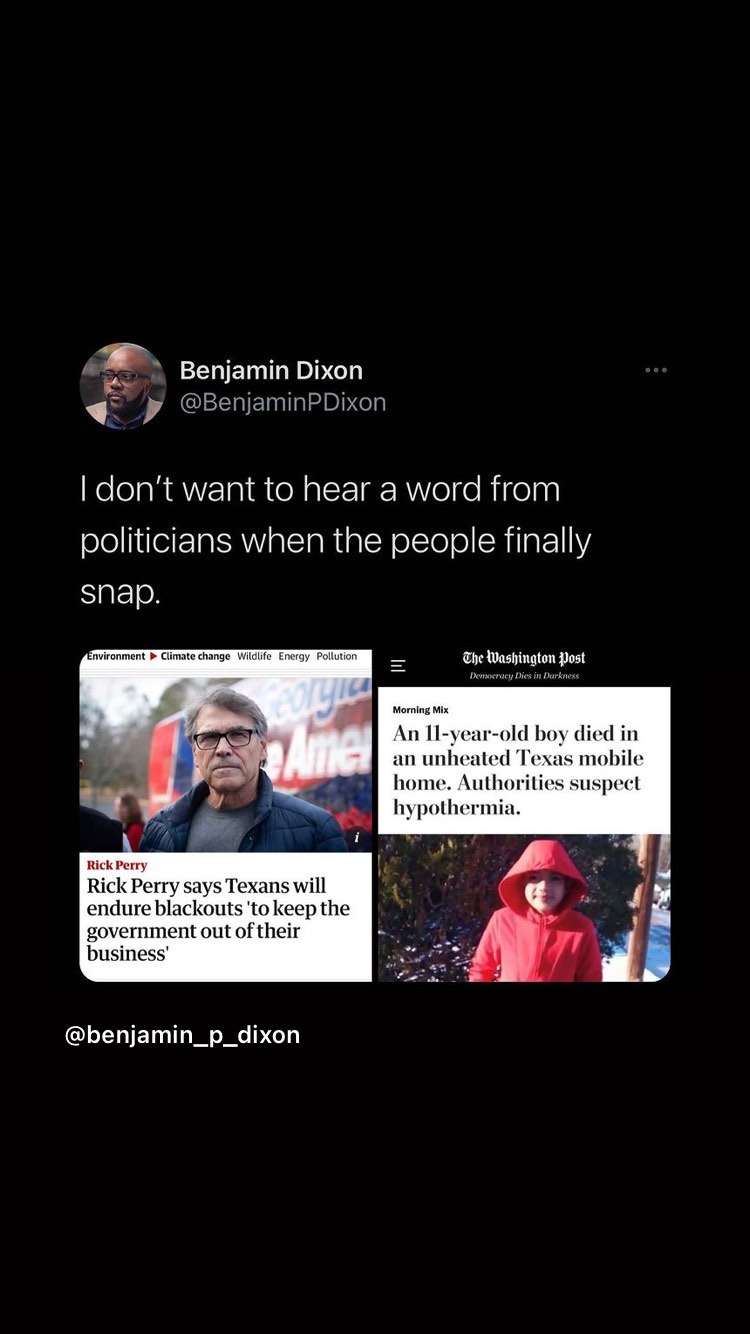Open the photo of Rick Perry
Image resolution: width=750 pixels, height=1334 pixels.
pos(226,765)
